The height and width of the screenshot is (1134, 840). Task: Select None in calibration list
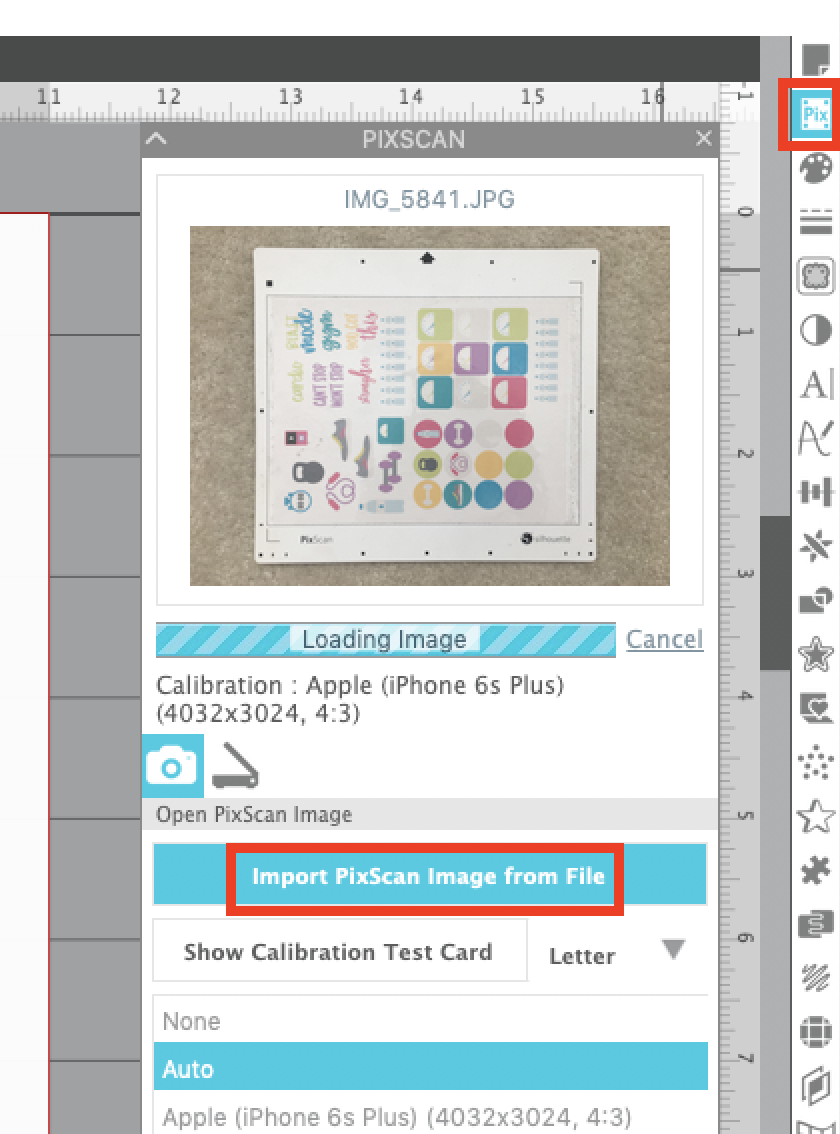pos(430,1020)
